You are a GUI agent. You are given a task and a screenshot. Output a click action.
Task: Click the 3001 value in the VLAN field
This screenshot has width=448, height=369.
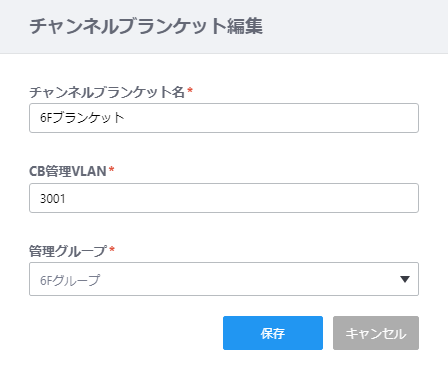(x=53, y=198)
